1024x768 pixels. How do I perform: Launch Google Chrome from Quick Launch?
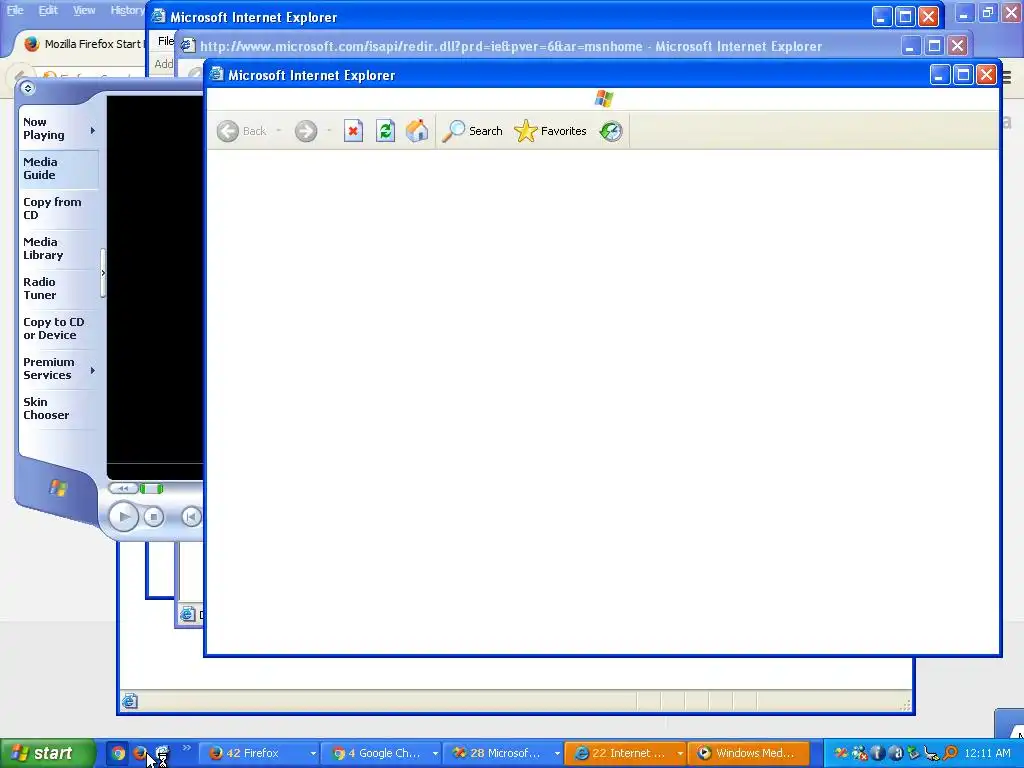(118, 753)
